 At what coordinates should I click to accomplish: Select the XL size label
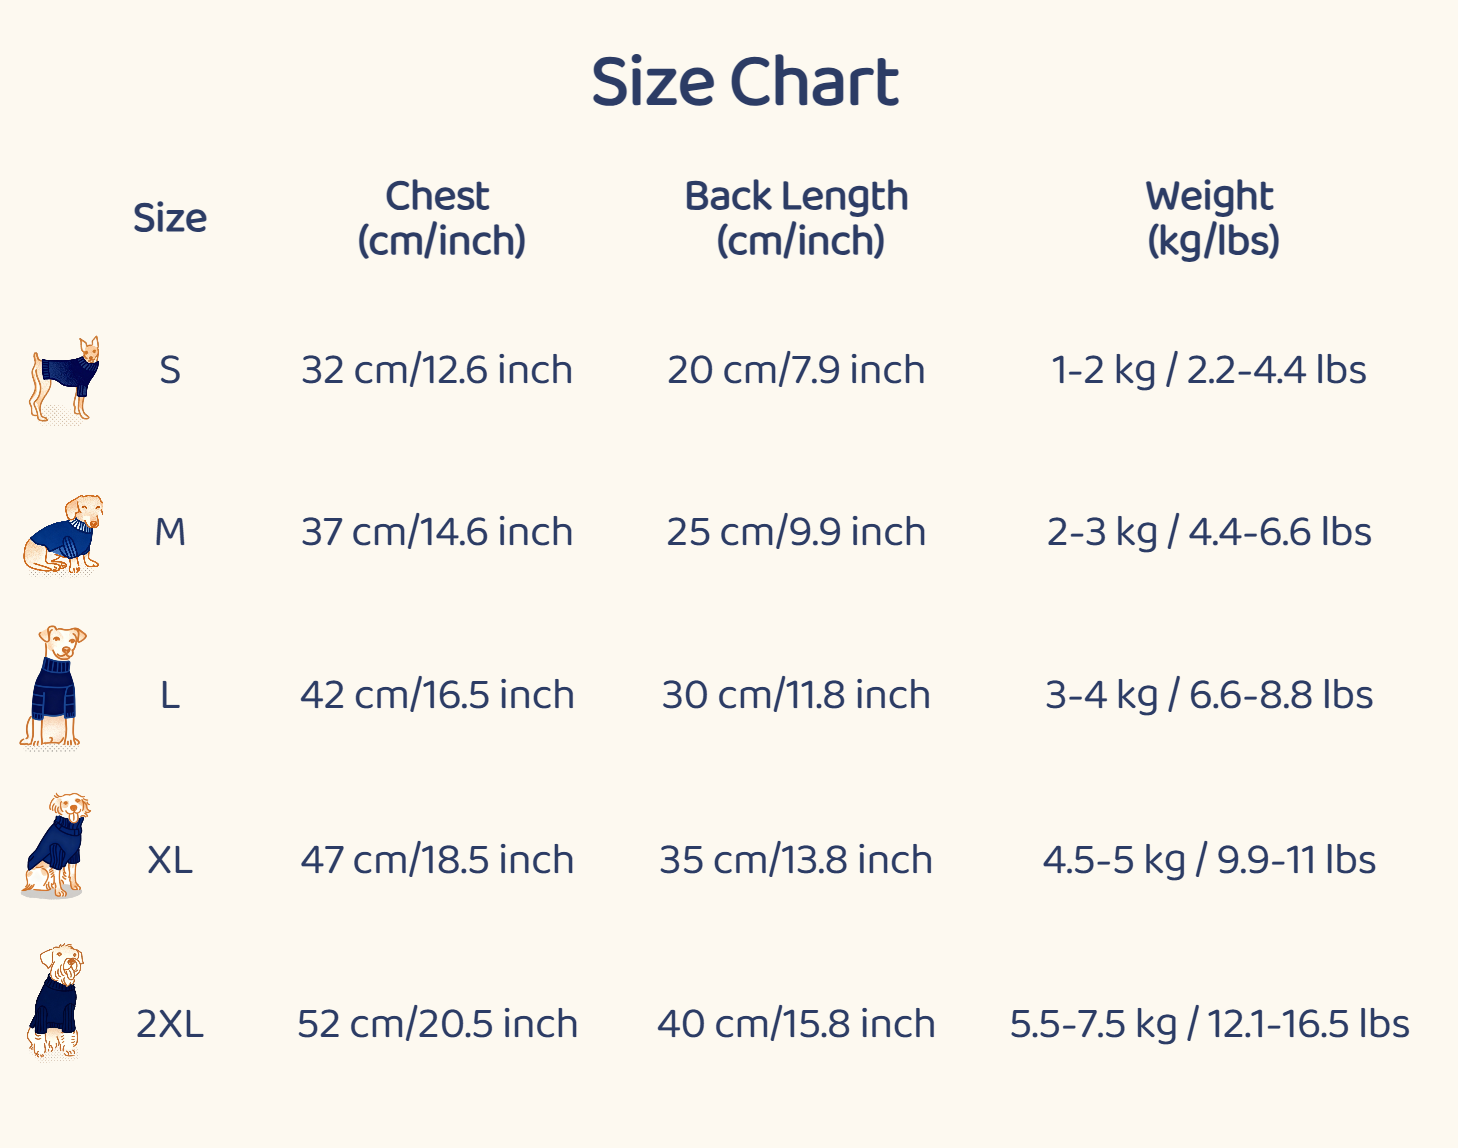coord(170,860)
